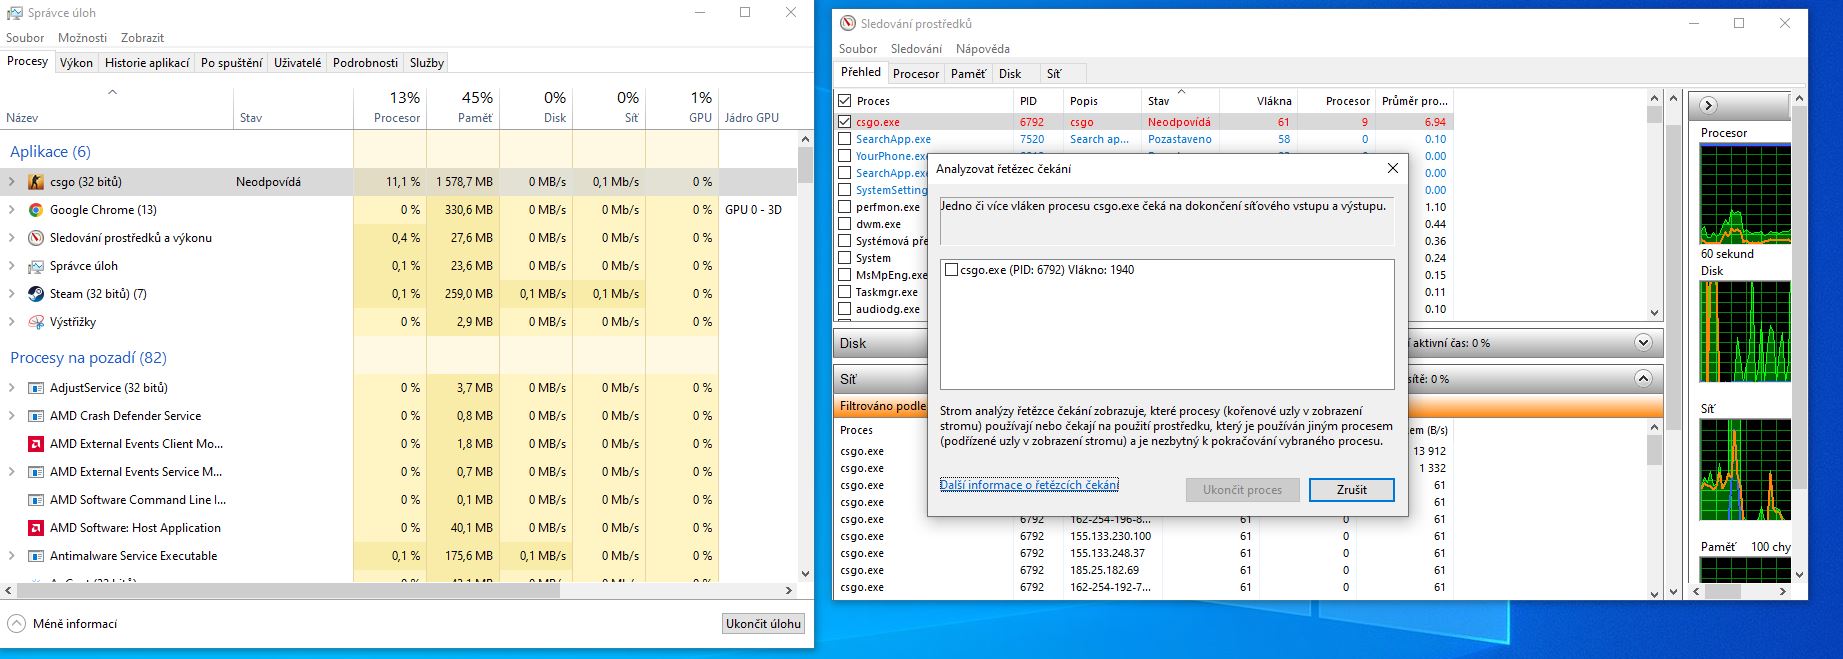Click the Steam icon in apps list
Image resolution: width=1843 pixels, height=659 pixels.
click(36, 294)
